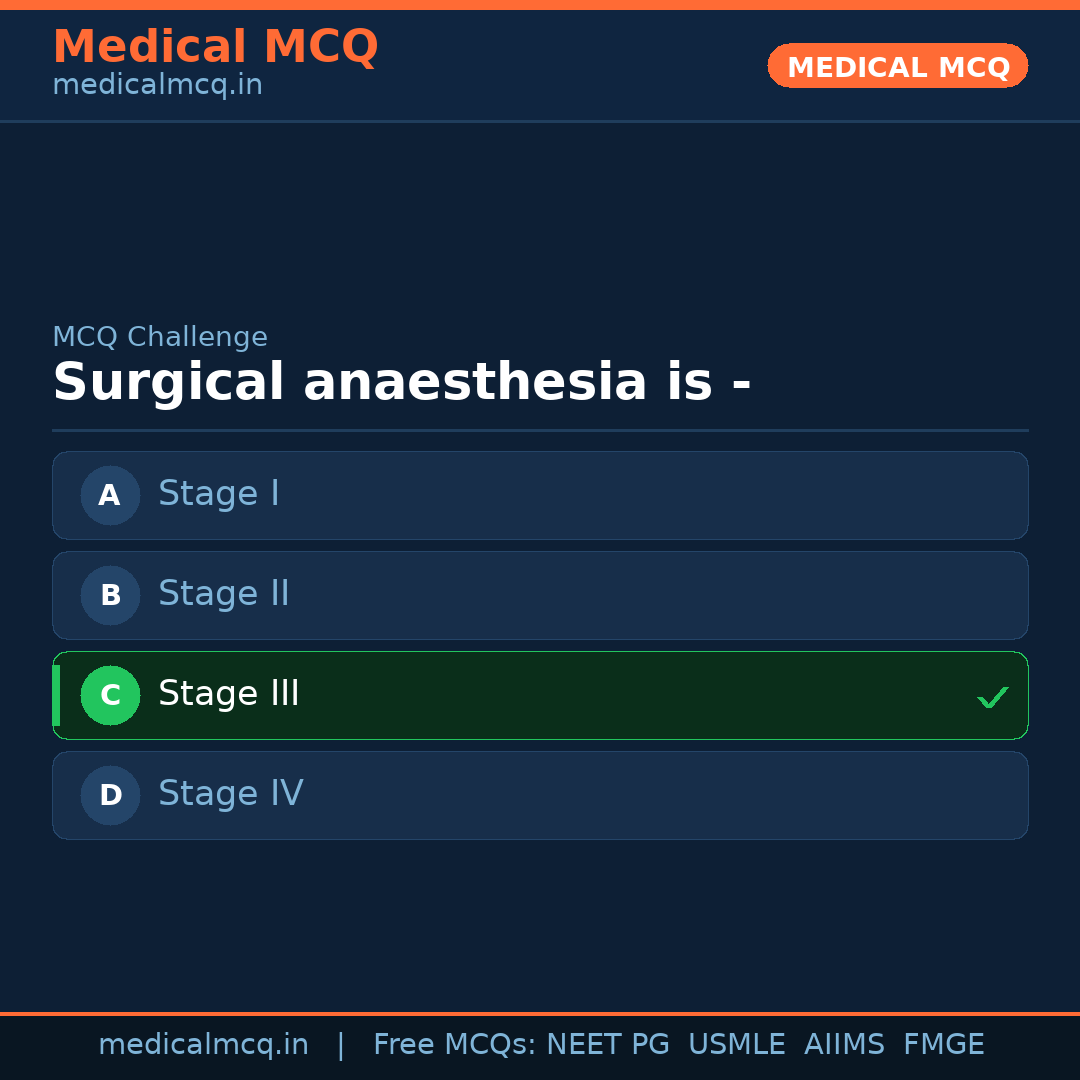This screenshot has width=1080, height=1080.
Task: Click the letter D circle icon
Action: 110,795
